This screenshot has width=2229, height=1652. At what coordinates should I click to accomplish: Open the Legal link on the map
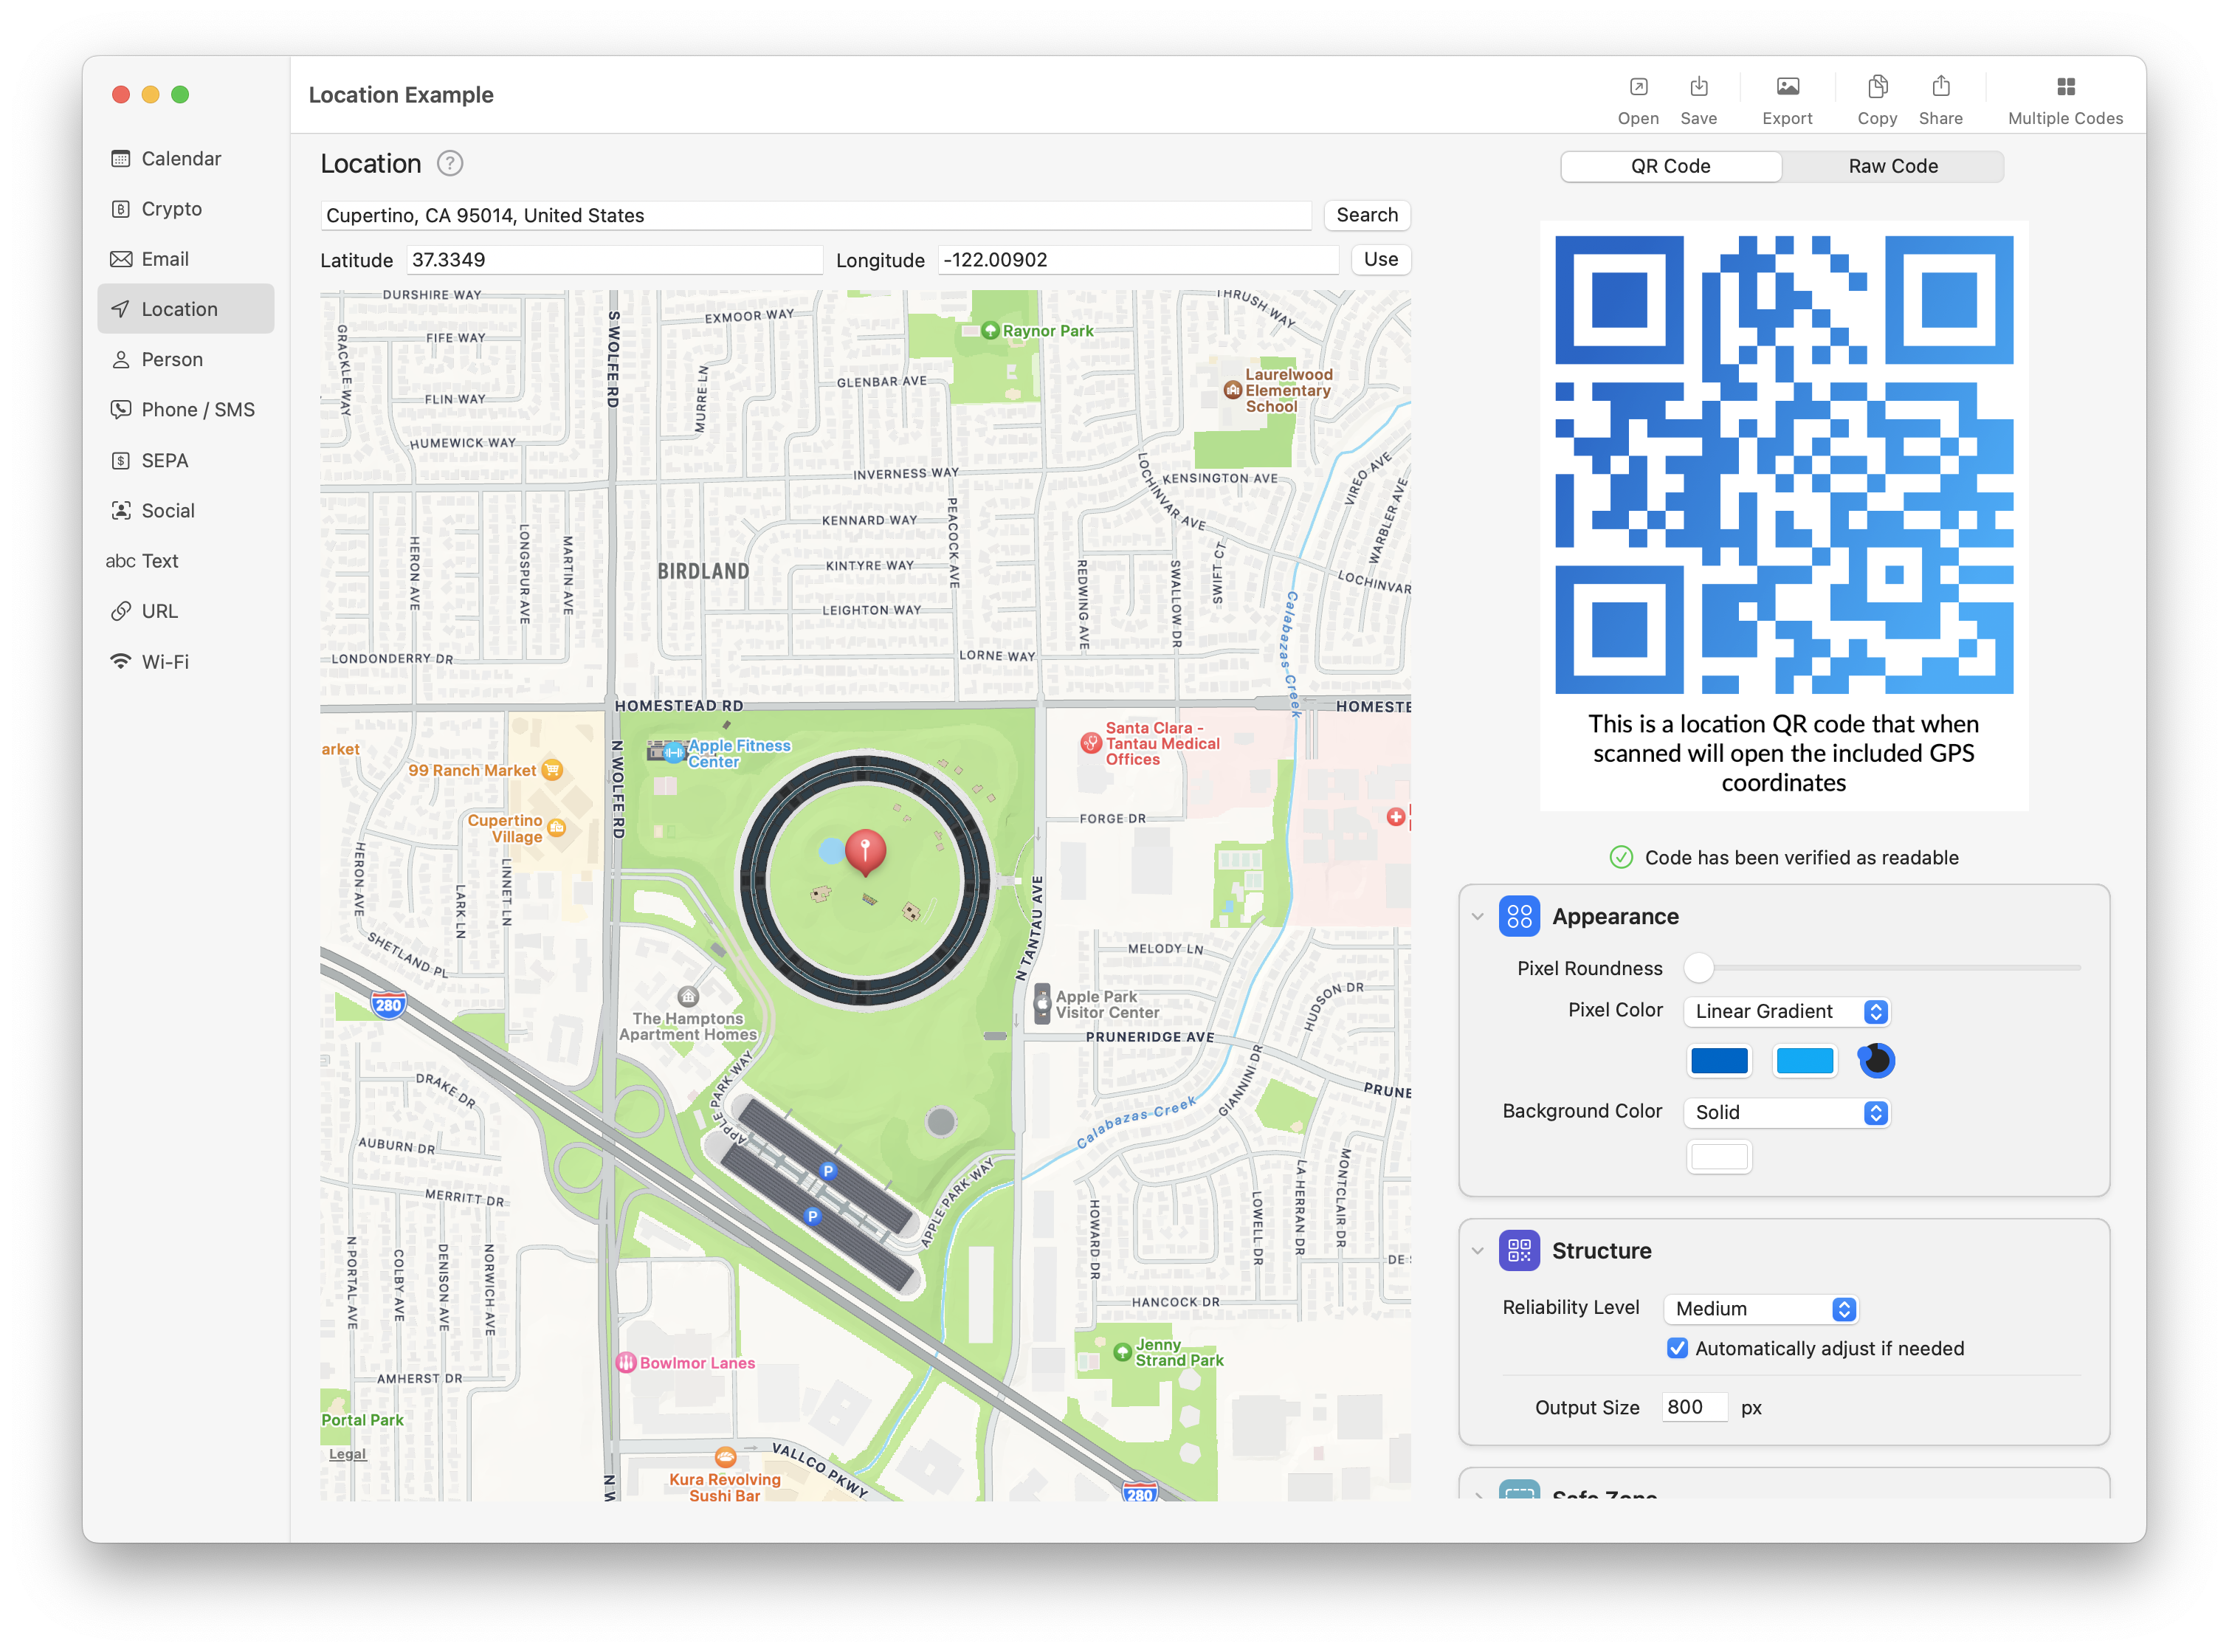347,1454
